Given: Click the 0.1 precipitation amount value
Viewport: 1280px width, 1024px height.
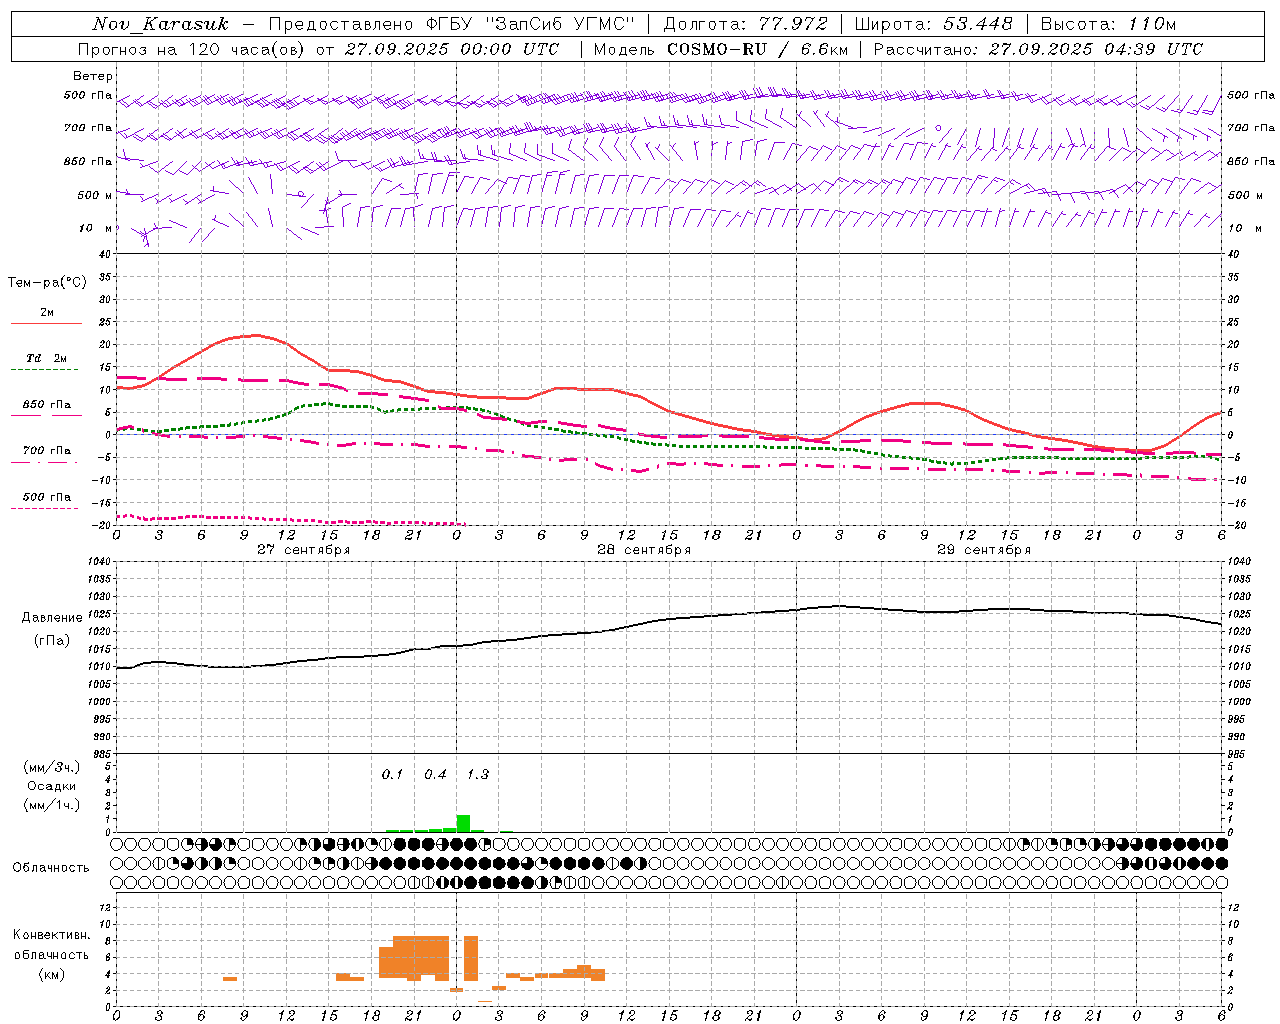Looking at the screenshot, I should [392, 774].
